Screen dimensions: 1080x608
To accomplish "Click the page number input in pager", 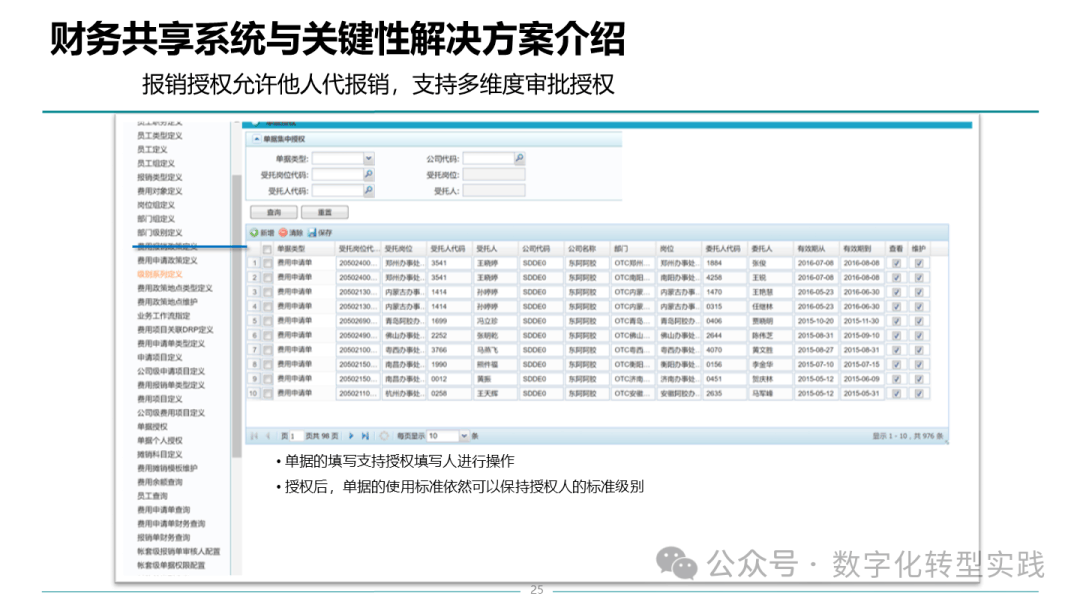I will tap(297, 436).
